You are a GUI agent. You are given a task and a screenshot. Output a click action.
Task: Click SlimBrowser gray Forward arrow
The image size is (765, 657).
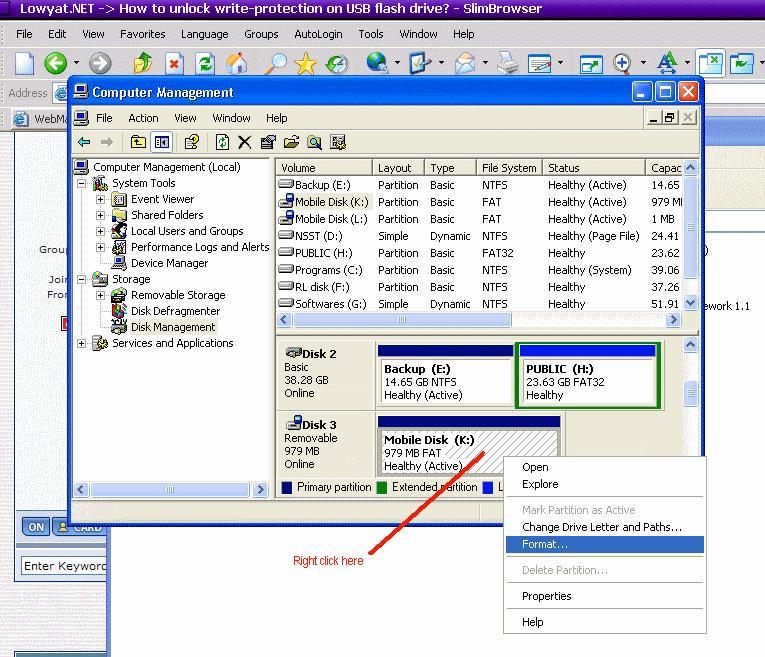pos(100,63)
